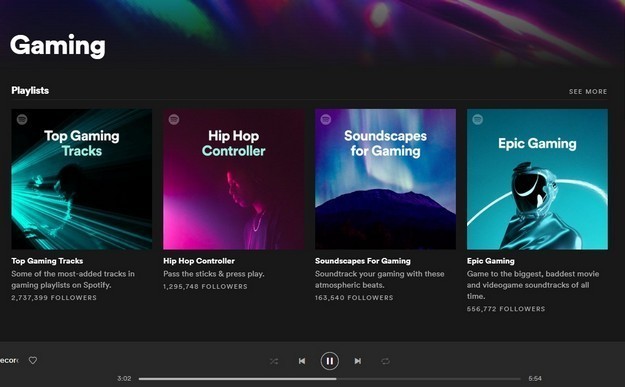Skip to the next track
Viewport: 625px width, 387px height.
pos(358,361)
